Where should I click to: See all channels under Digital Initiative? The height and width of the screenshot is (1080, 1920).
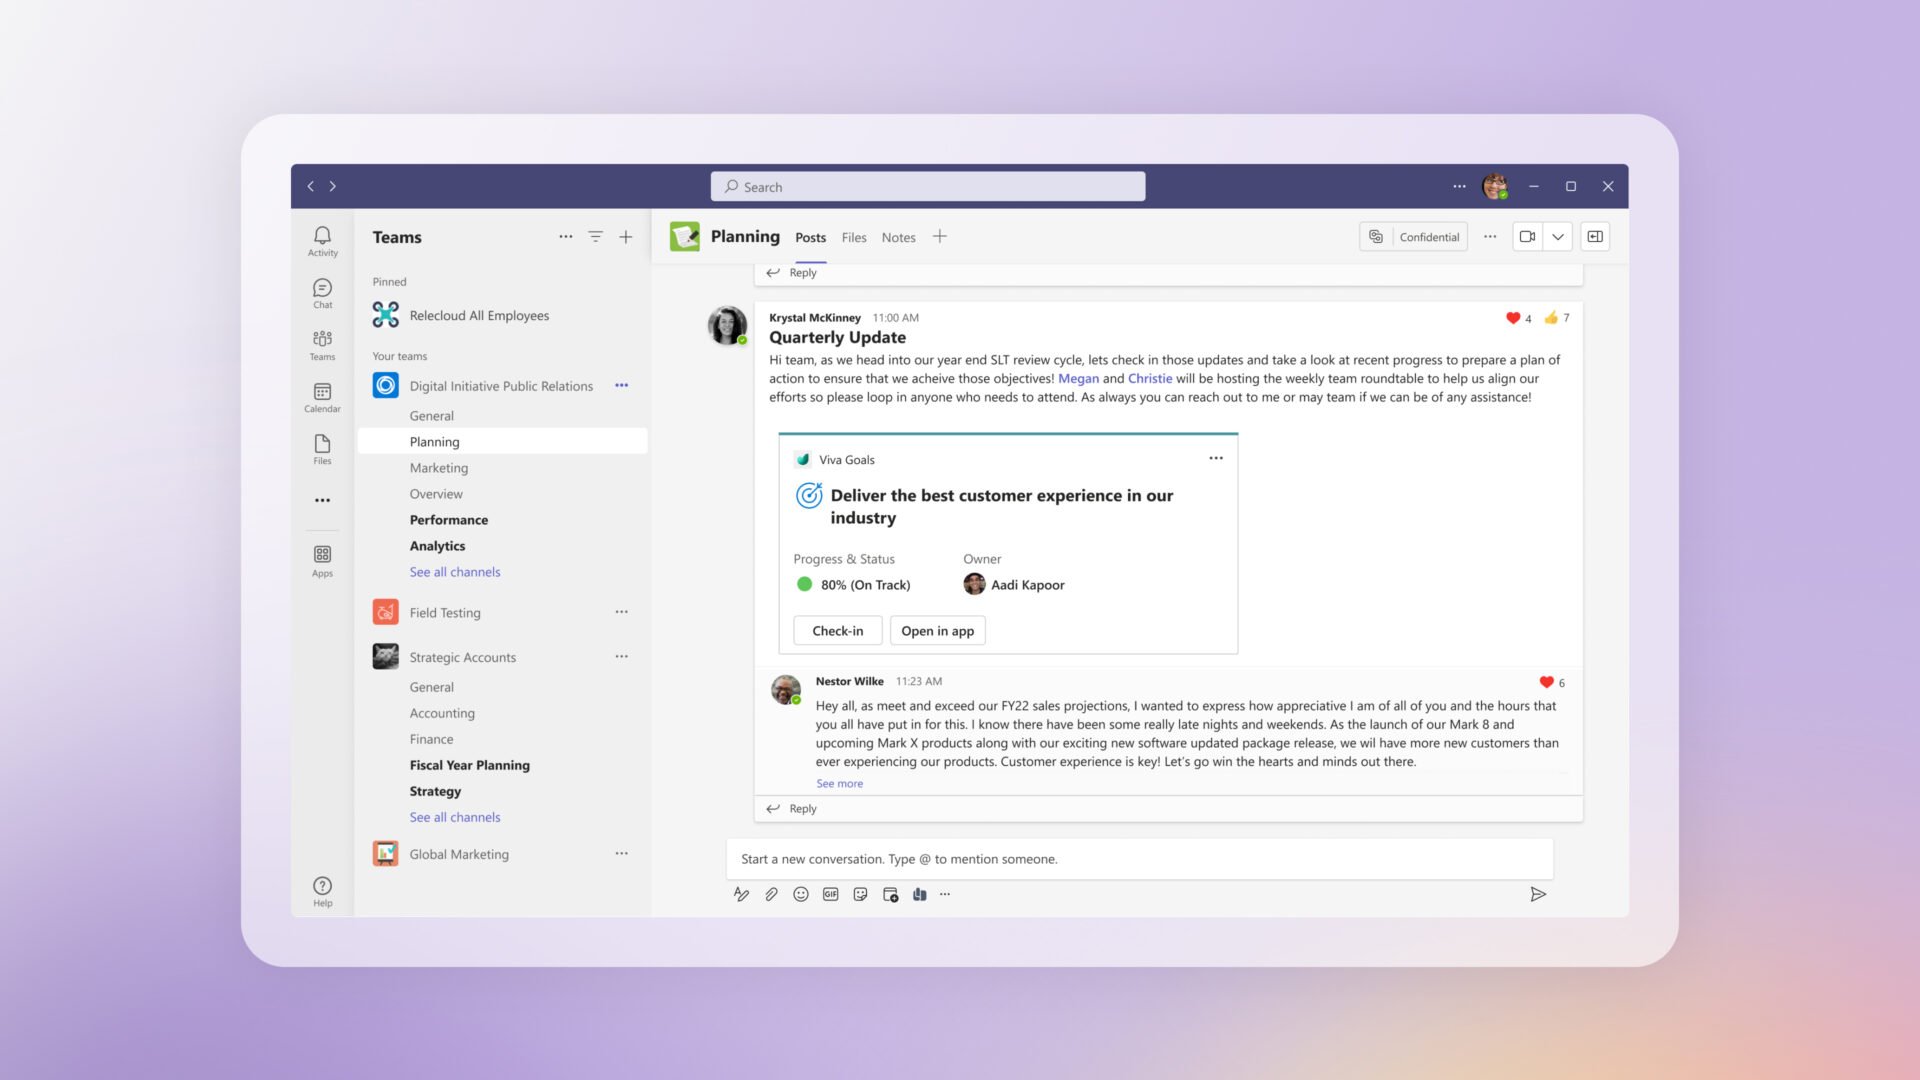coord(454,571)
